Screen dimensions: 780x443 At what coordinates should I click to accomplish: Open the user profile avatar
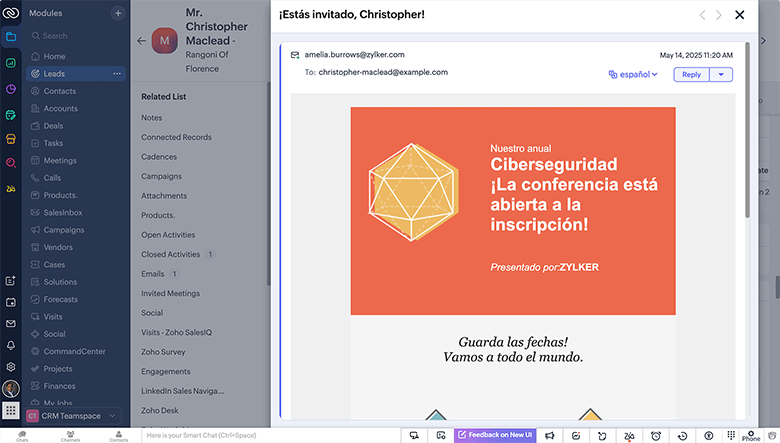pos(10,388)
